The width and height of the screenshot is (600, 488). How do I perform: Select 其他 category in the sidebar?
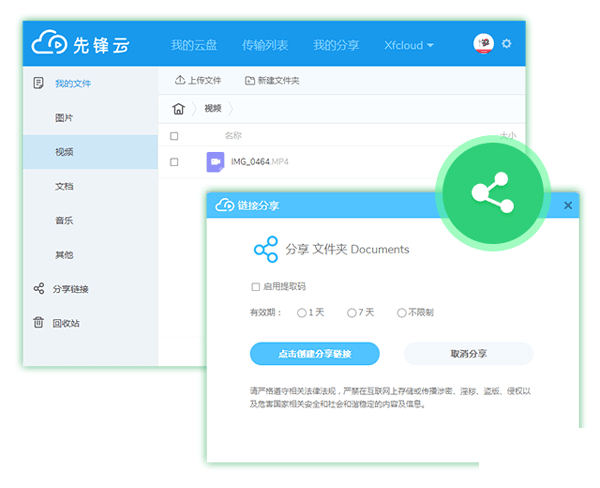64,255
